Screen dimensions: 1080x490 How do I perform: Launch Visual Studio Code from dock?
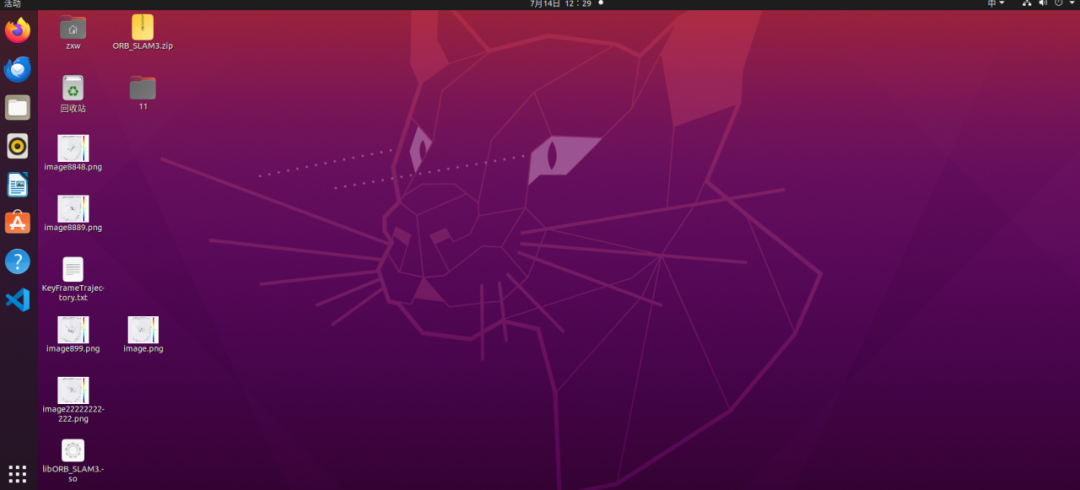pos(18,300)
